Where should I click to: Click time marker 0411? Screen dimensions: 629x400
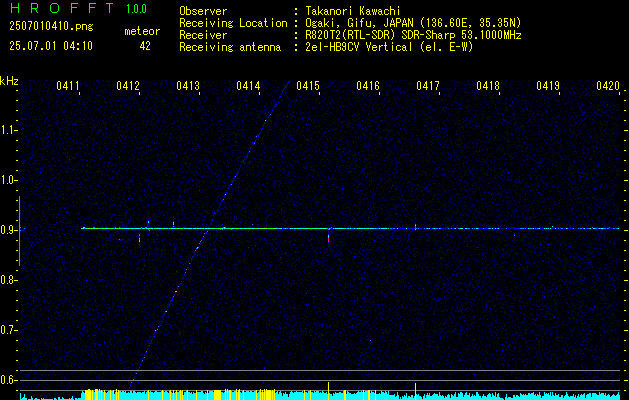click(68, 86)
